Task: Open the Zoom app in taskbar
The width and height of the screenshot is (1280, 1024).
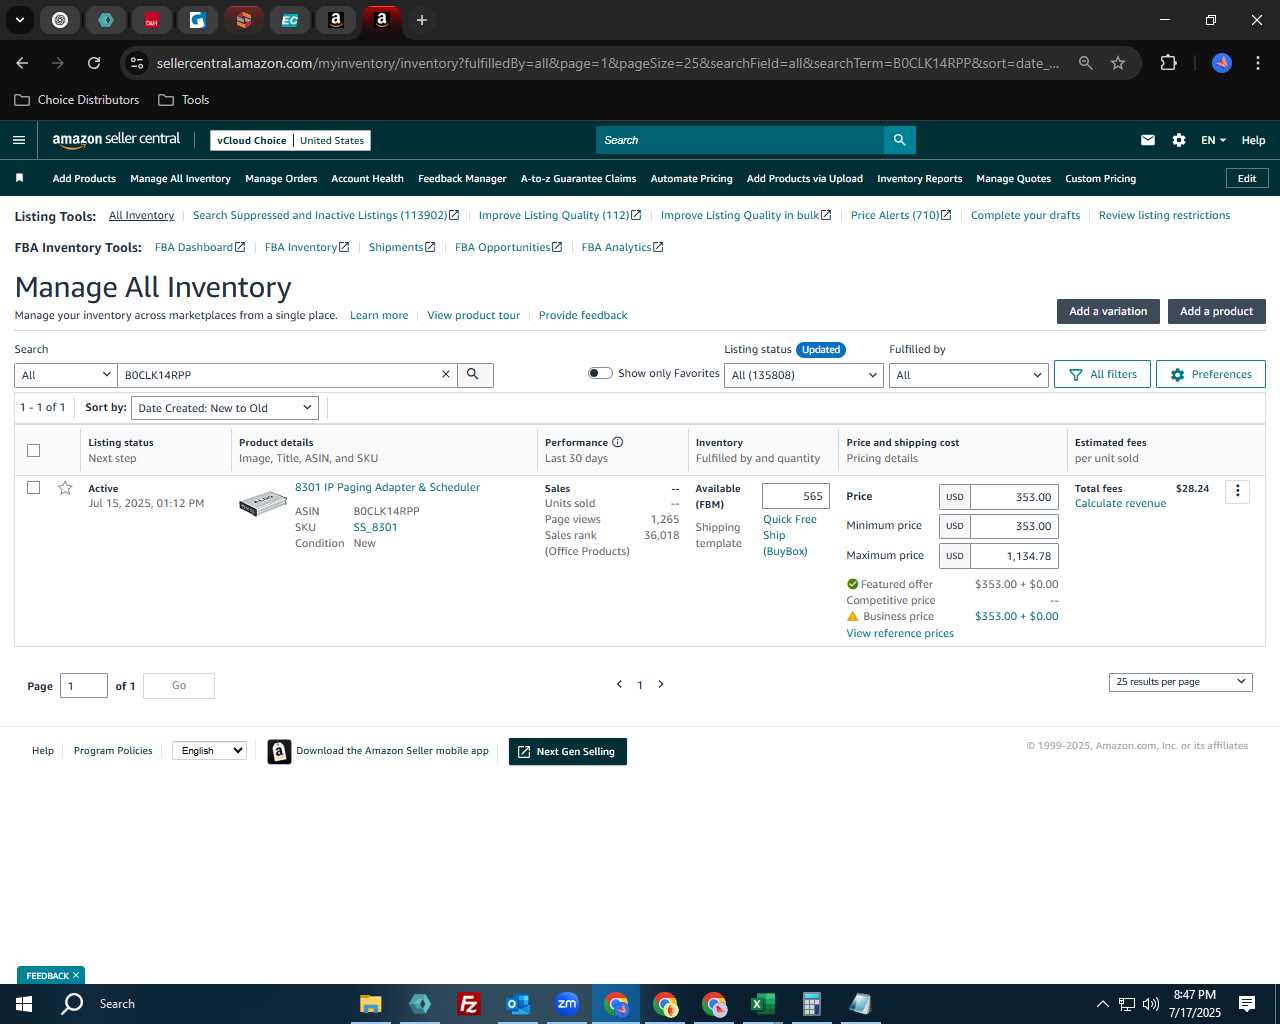Action: (x=567, y=1004)
